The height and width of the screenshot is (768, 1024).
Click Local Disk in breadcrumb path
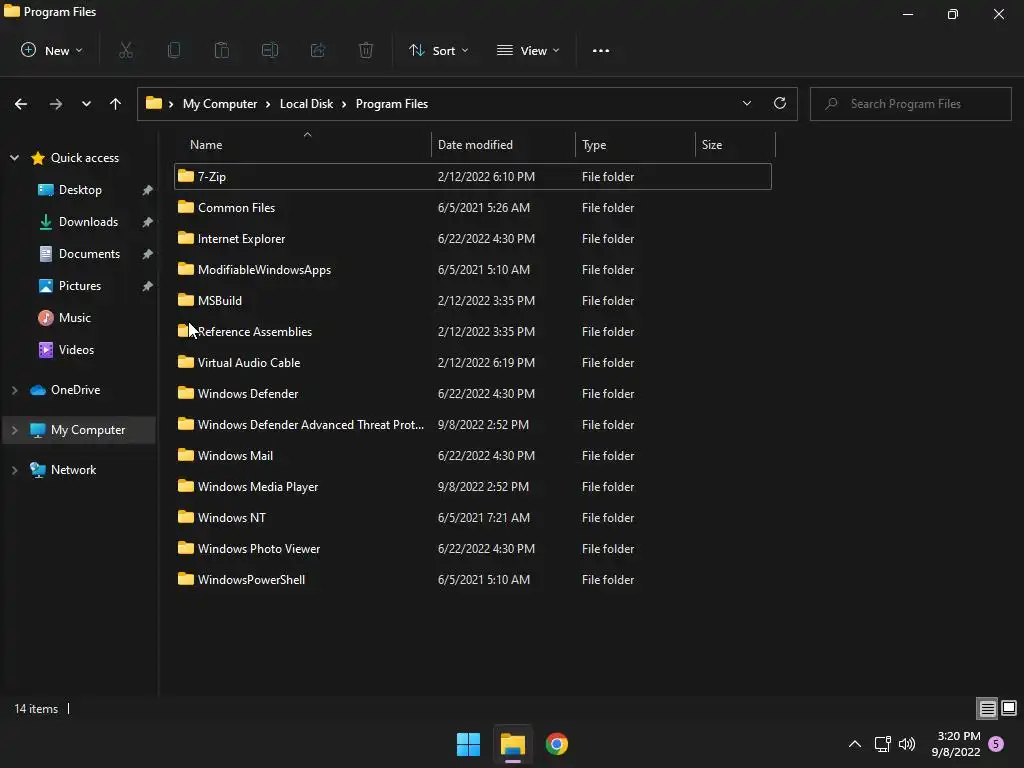tap(306, 104)
